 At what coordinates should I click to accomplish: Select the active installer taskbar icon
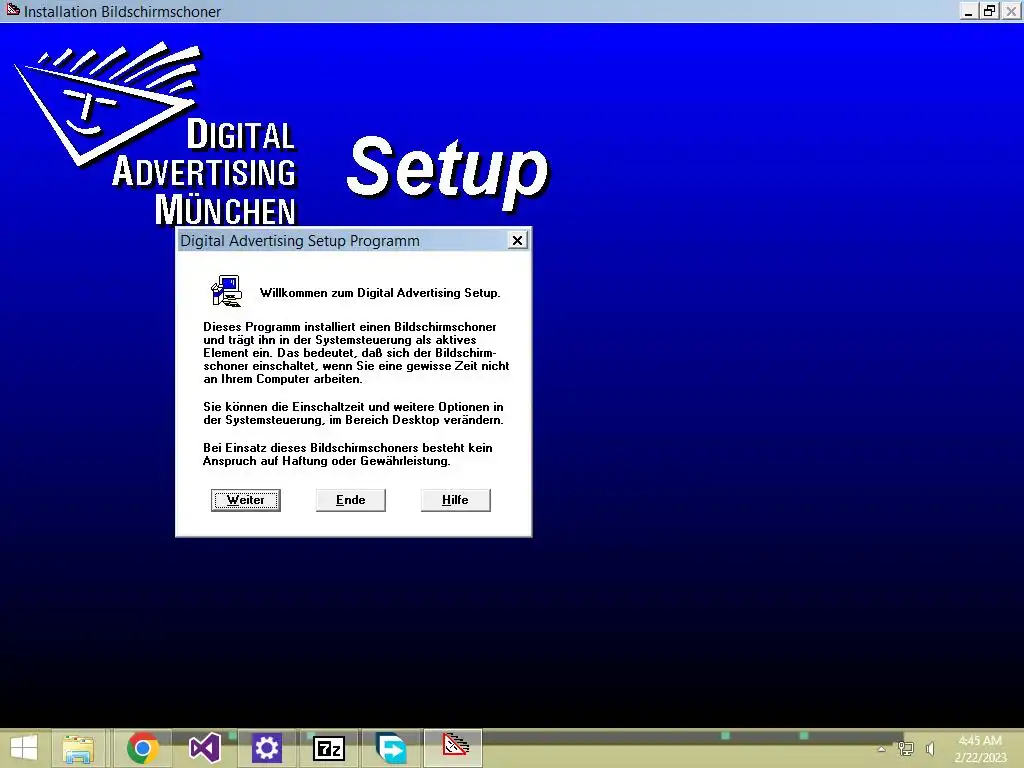coord(454,747)
